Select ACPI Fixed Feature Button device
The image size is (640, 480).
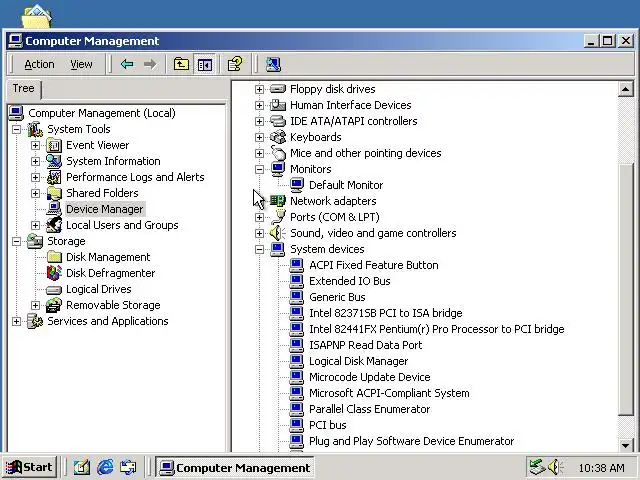click(x=373, y=265)
